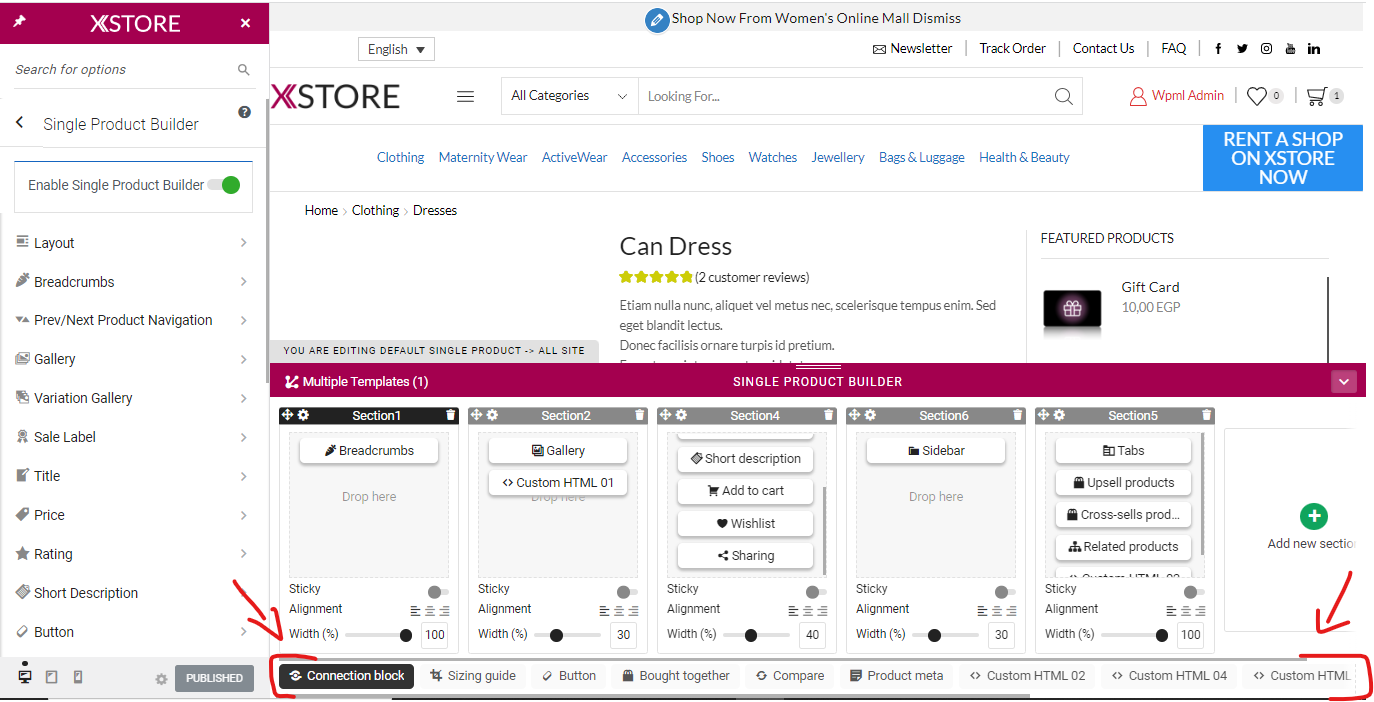Open the Rating settings
This screenshot has height=702, width=1374.
(133, 554)
